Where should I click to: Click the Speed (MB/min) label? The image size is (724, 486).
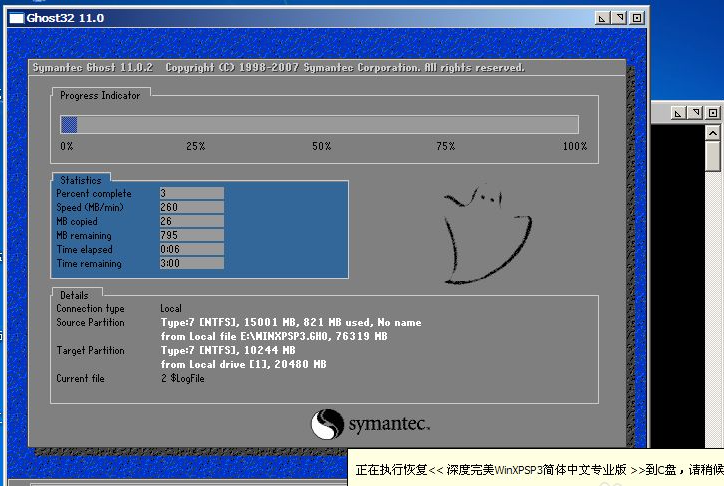pyautogui.click(x=90, y=207)
